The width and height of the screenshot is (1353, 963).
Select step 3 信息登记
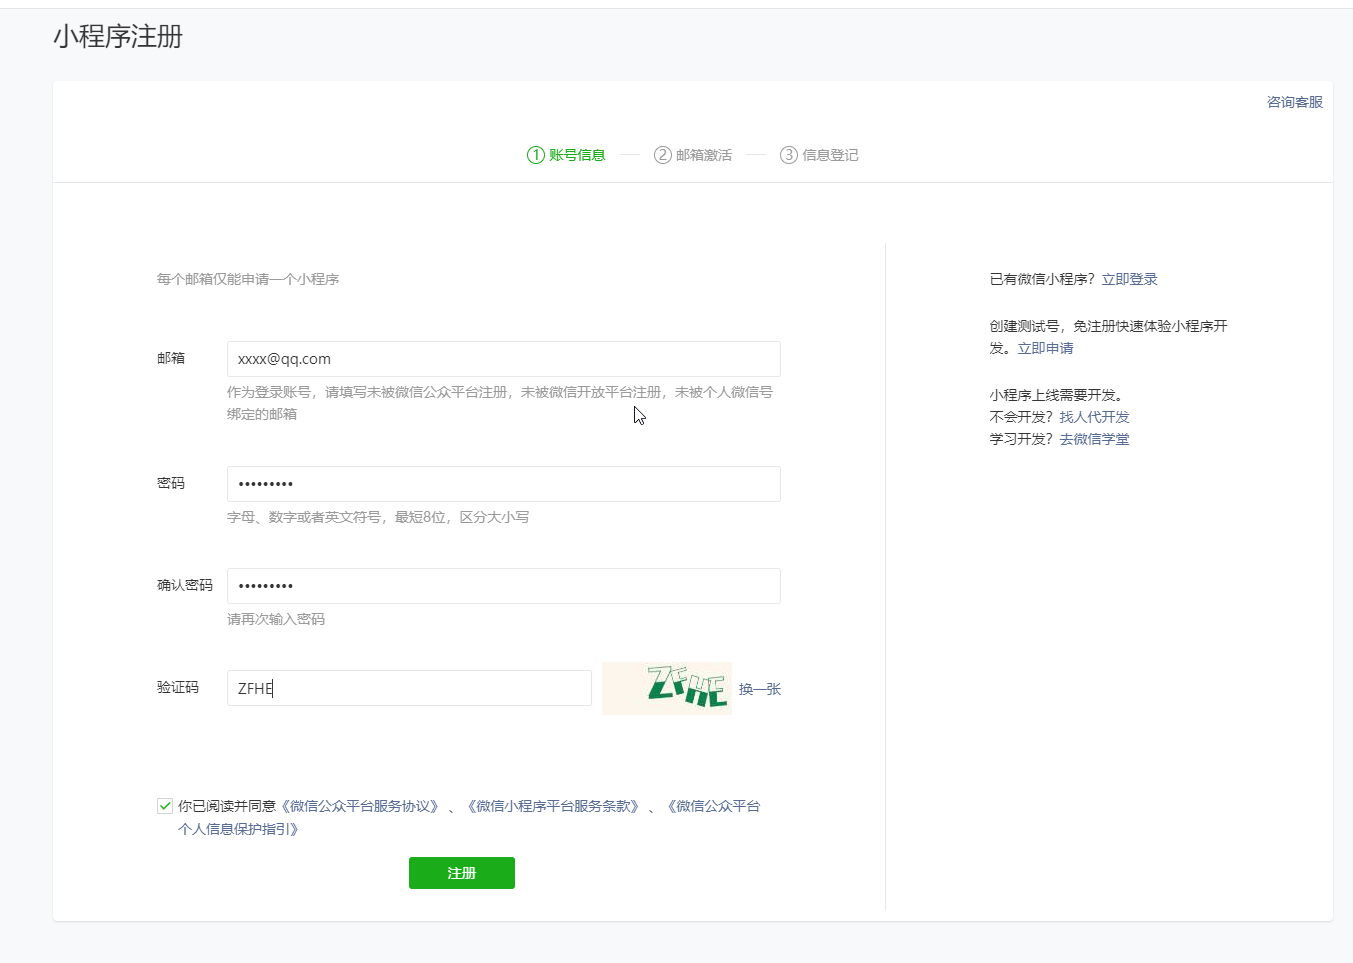click(x=819, y=155)
